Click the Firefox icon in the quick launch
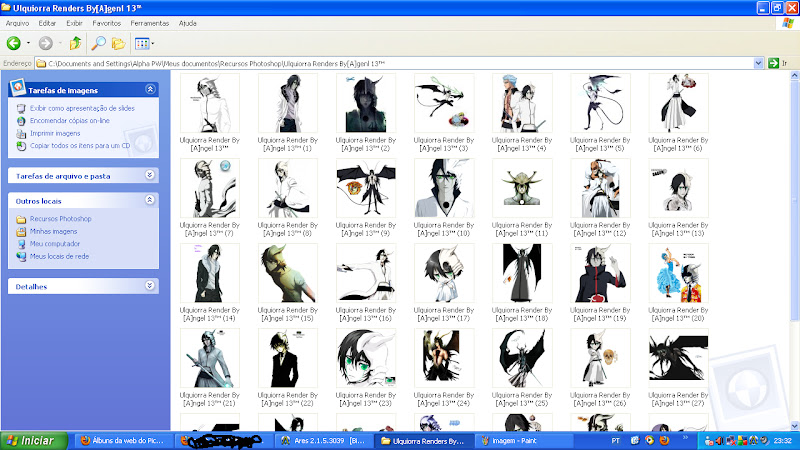This screenshot has width=800, height=450. pos(664,440)
